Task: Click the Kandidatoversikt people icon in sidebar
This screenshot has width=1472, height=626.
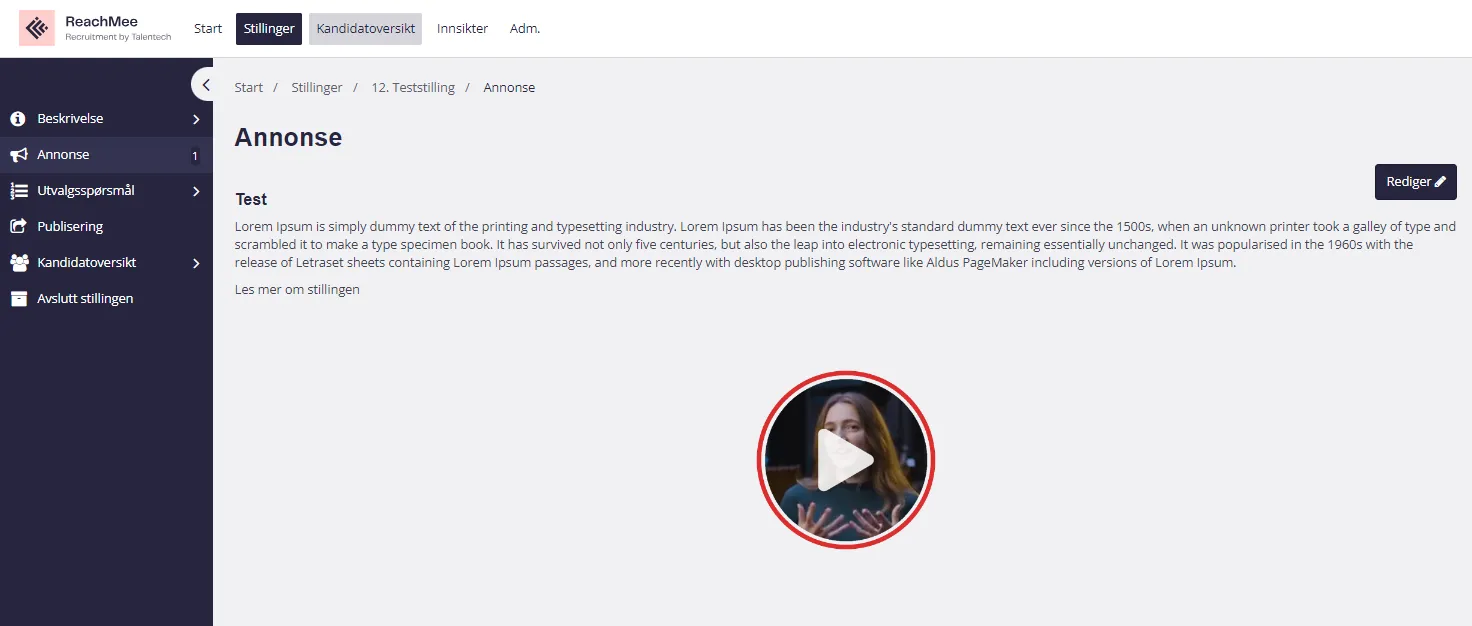Action: pyautogui.click(x=18, y=263)
